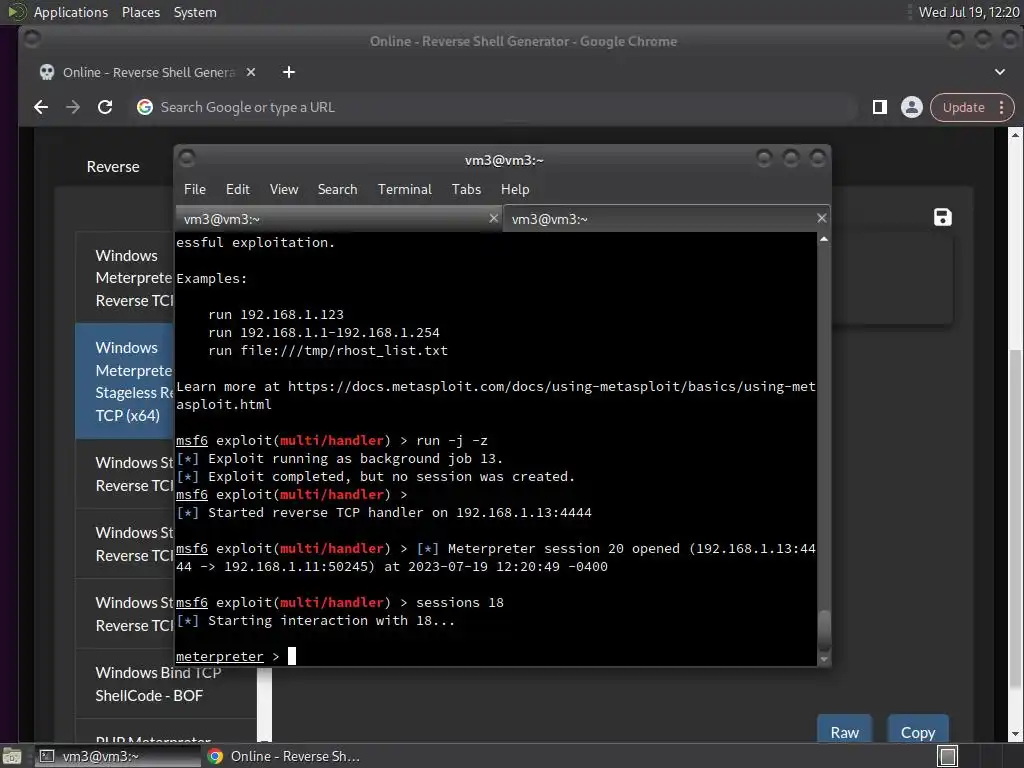Expand Chrome's tab search chevron
Screen dimensions: 1024x768
click(x=1000, y=72)
